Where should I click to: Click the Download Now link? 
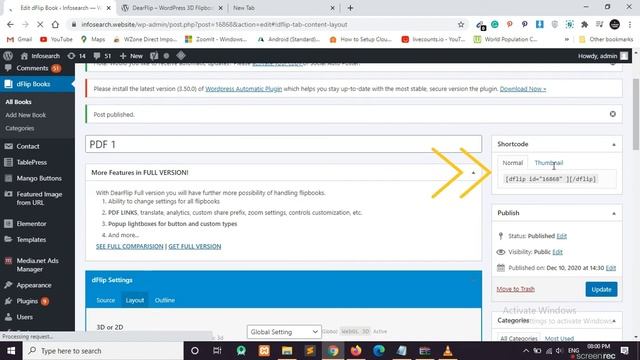(x=523, y=89)
